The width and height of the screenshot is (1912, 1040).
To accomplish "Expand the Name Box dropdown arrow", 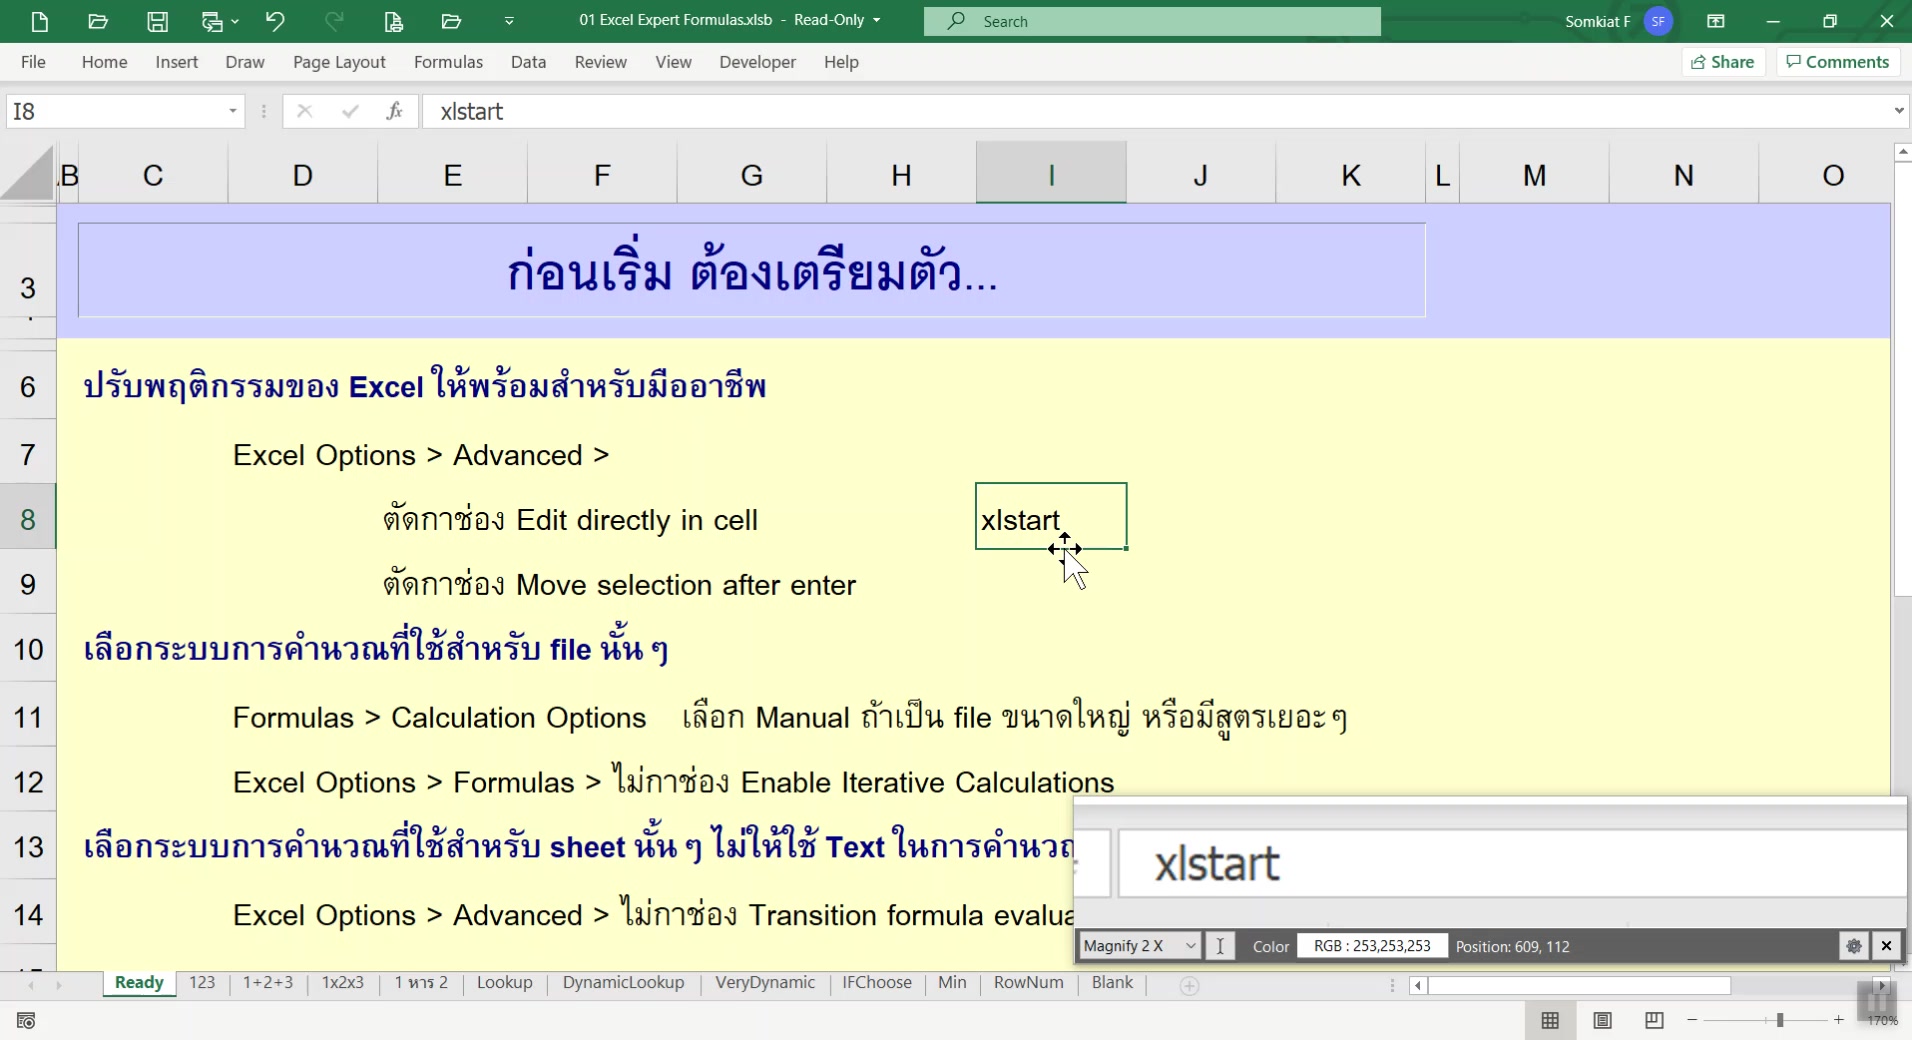I will pos(232,111).
